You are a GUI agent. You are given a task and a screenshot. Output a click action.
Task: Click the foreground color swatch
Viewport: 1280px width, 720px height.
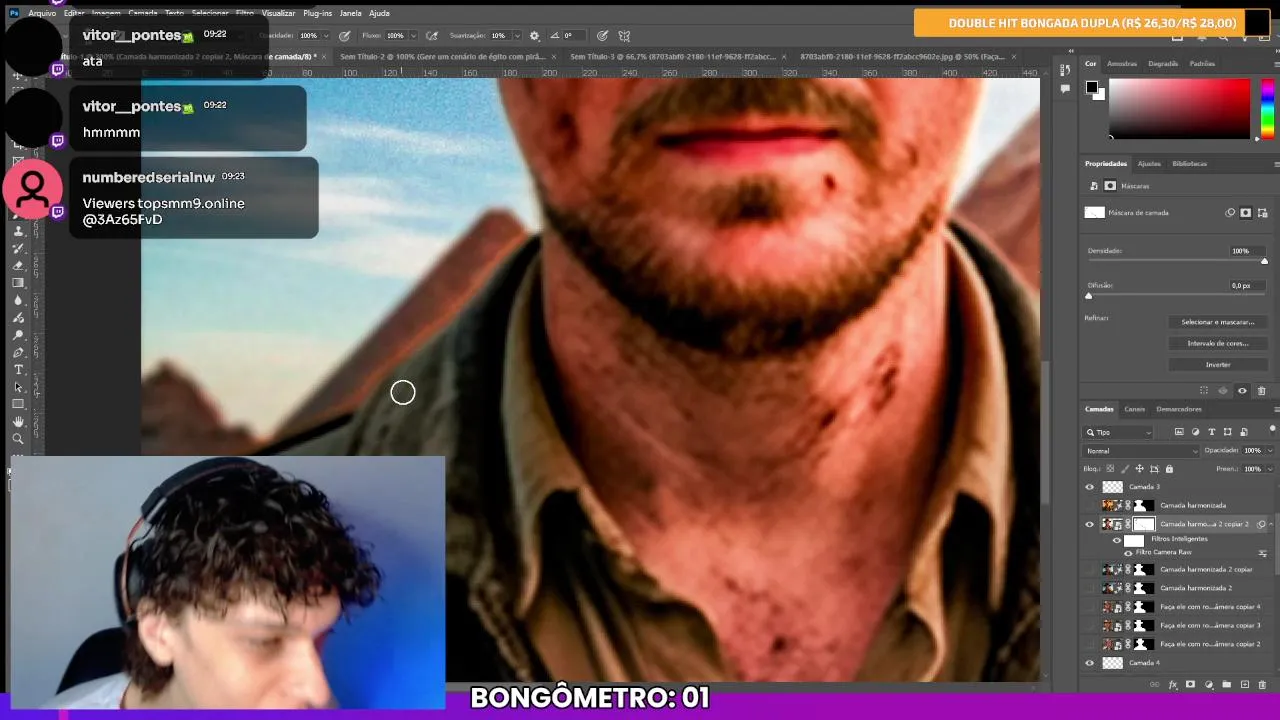(x=1092, y=87)
